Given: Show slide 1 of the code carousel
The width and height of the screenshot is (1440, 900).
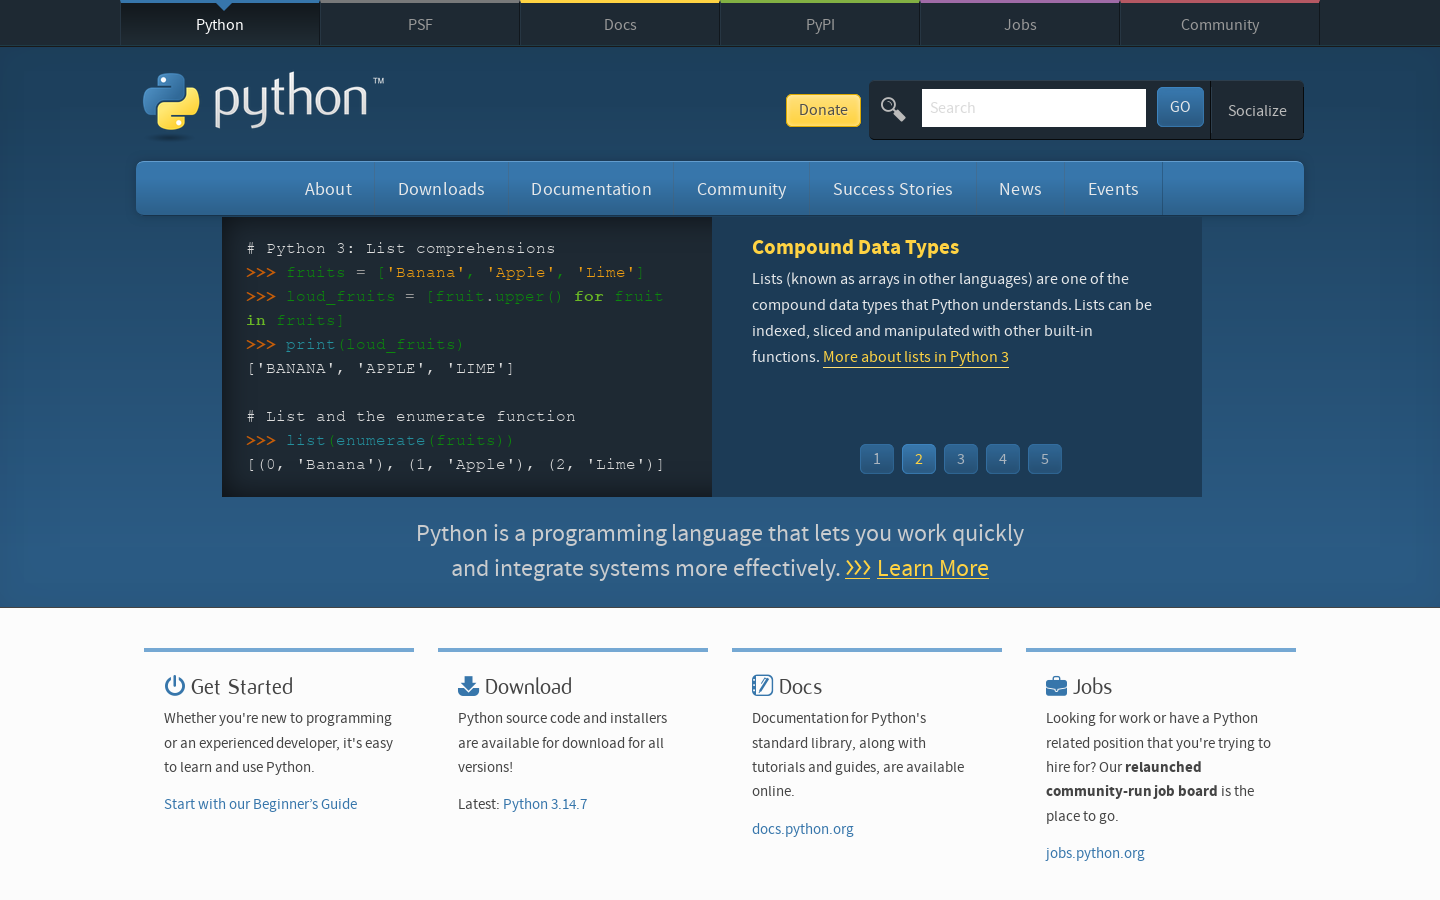Looking at the screenshot, I should (x=877, y=459).
